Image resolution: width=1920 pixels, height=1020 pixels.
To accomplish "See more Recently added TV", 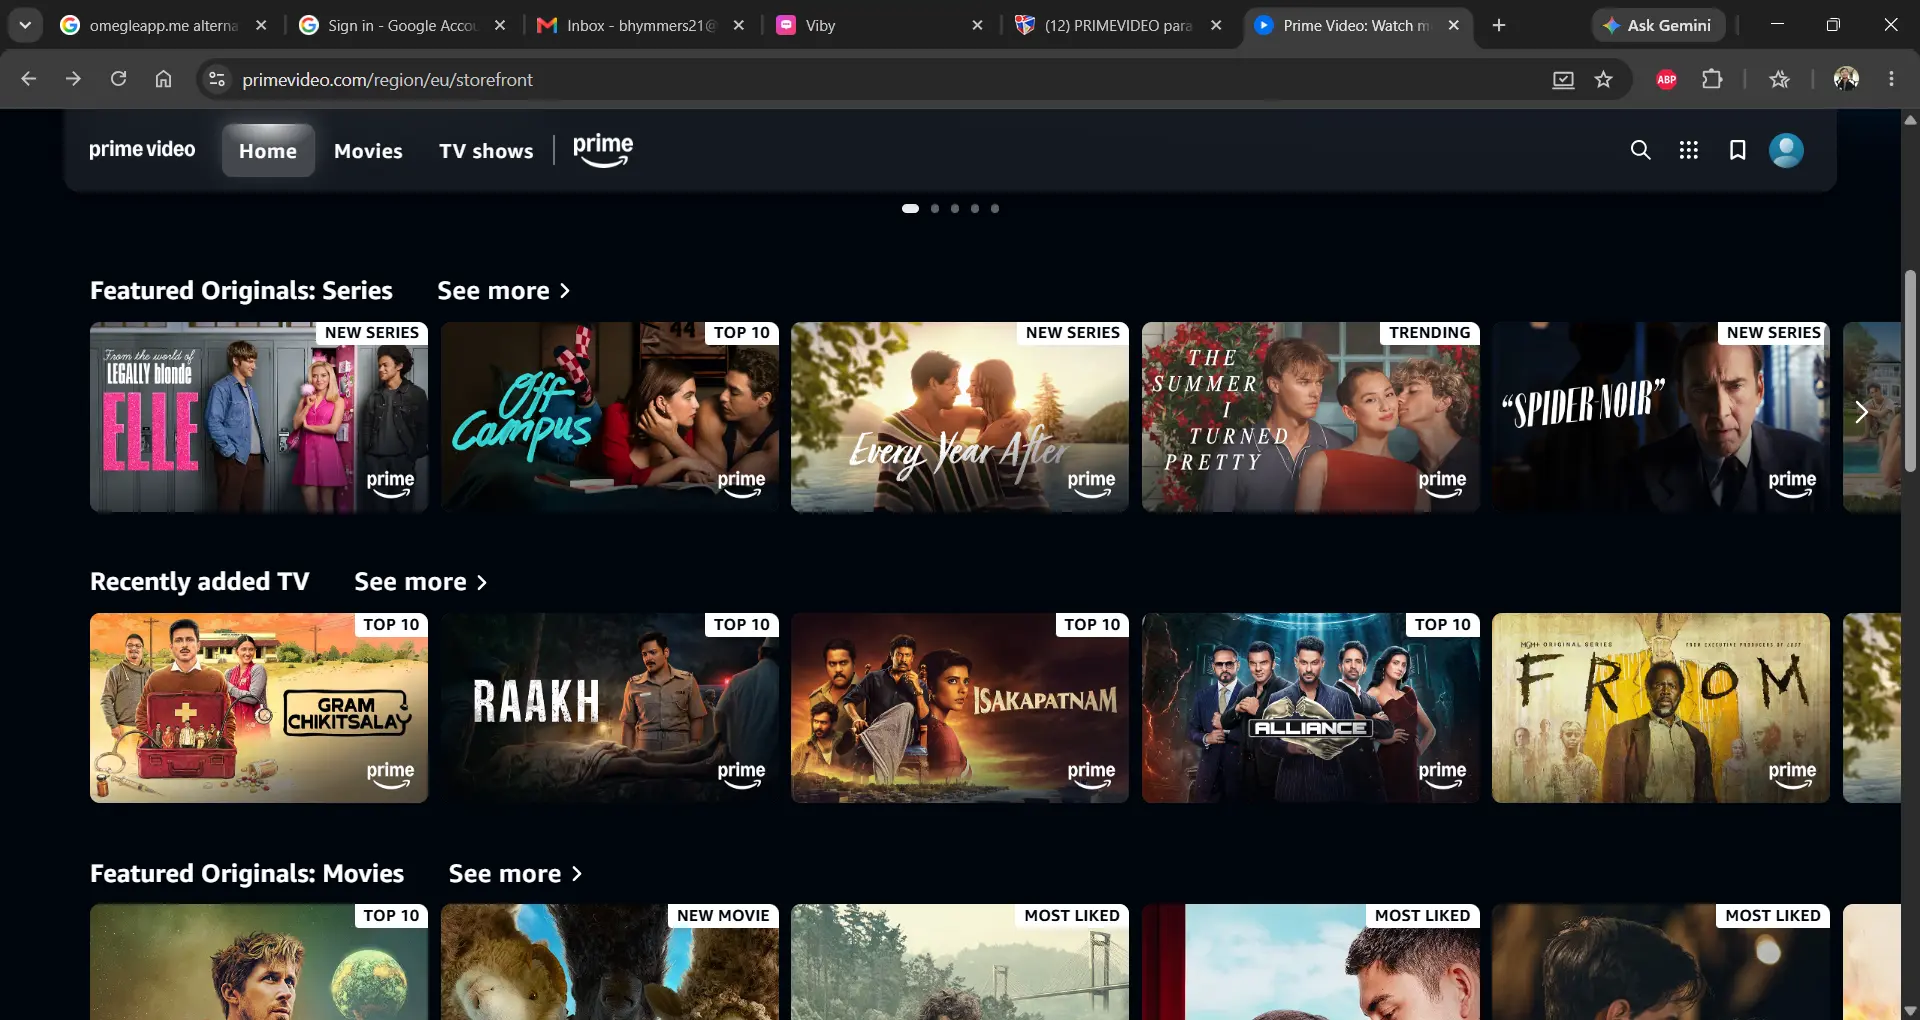I will click(421, 582).
